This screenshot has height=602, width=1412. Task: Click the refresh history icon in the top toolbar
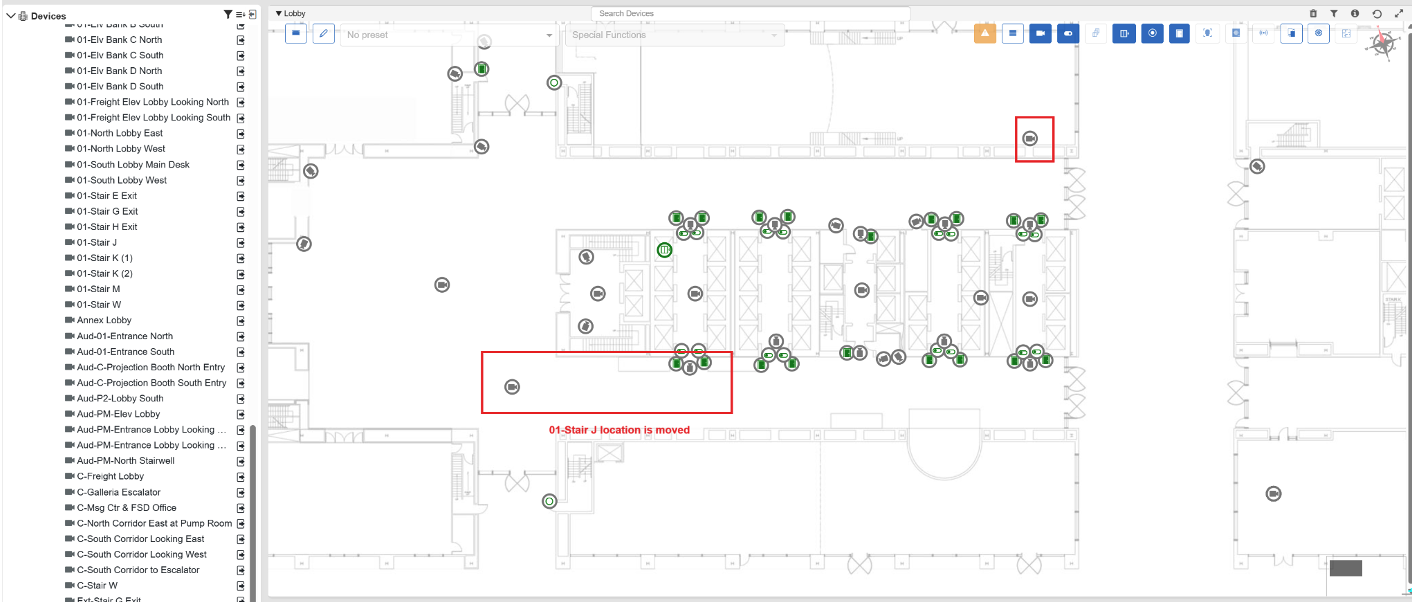tap(1377, 13)
